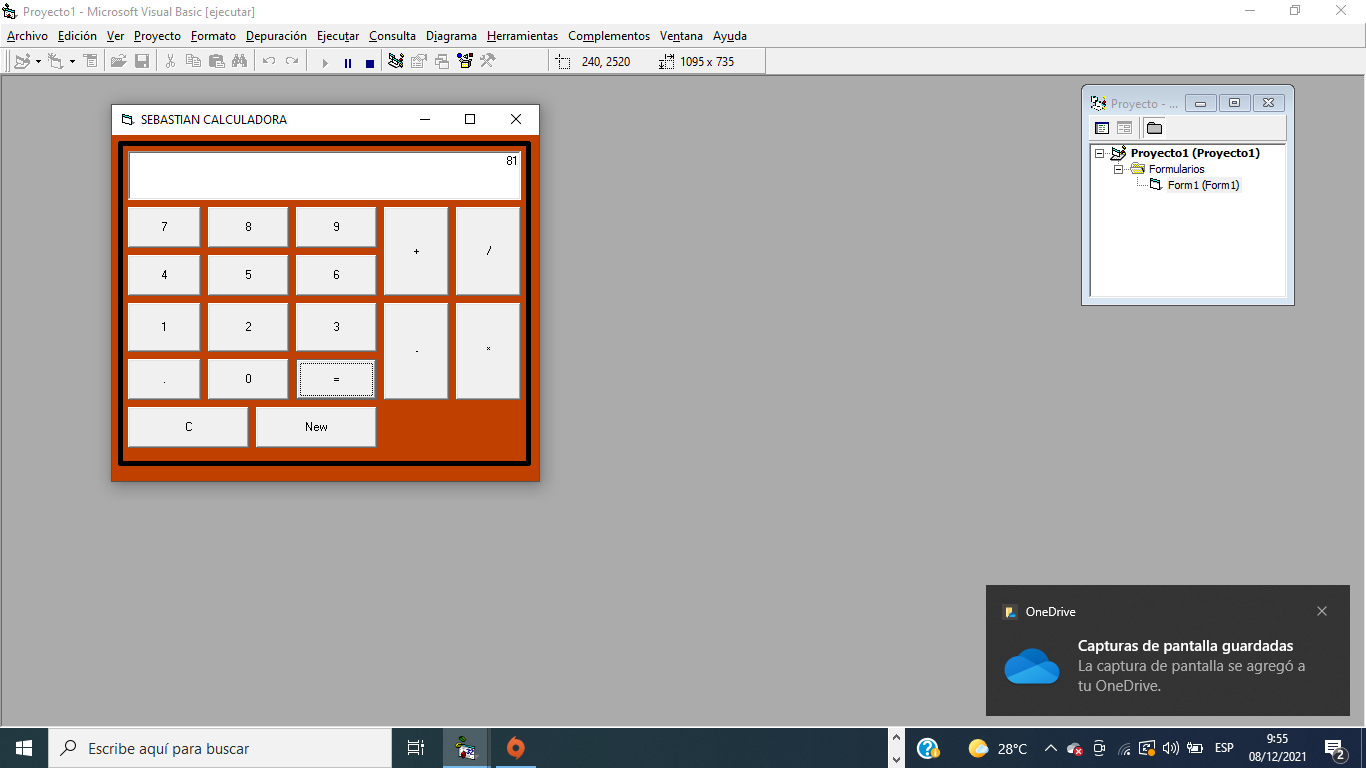Viewport: 1366px width, 768px height.
Task: Toggle Folders icon in Project panel
Action: pyautogui.click(x=1154, y=128)
